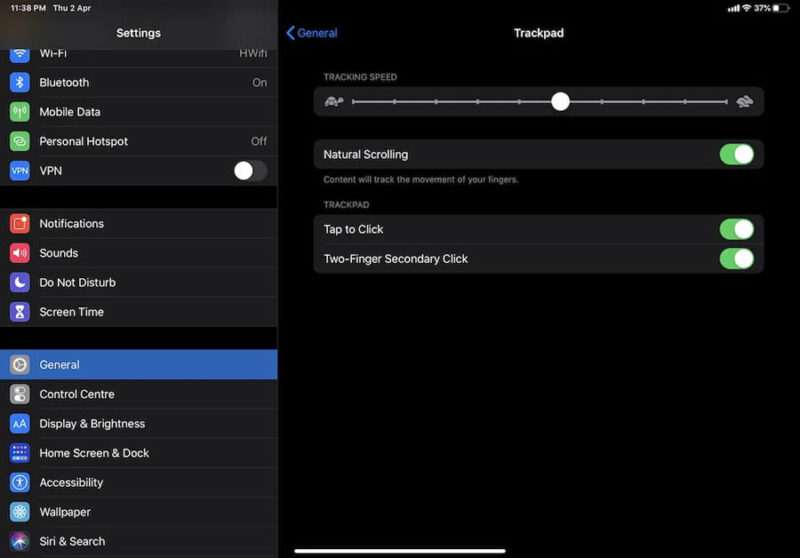Open Home Screen & Dock settings
This screenshot has width=800, height=558.
pyautogui.click(x=94, y=453)
